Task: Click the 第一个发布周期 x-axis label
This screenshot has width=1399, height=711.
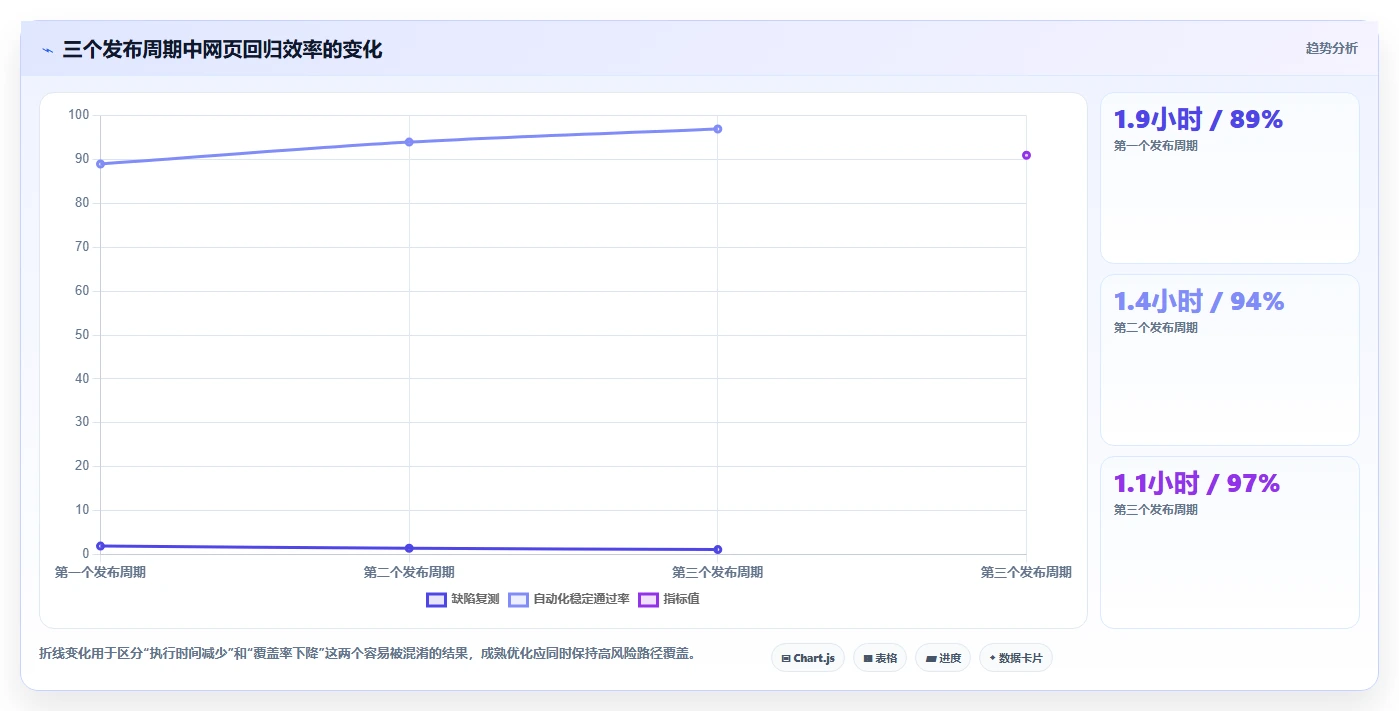Action: (100, 572)
